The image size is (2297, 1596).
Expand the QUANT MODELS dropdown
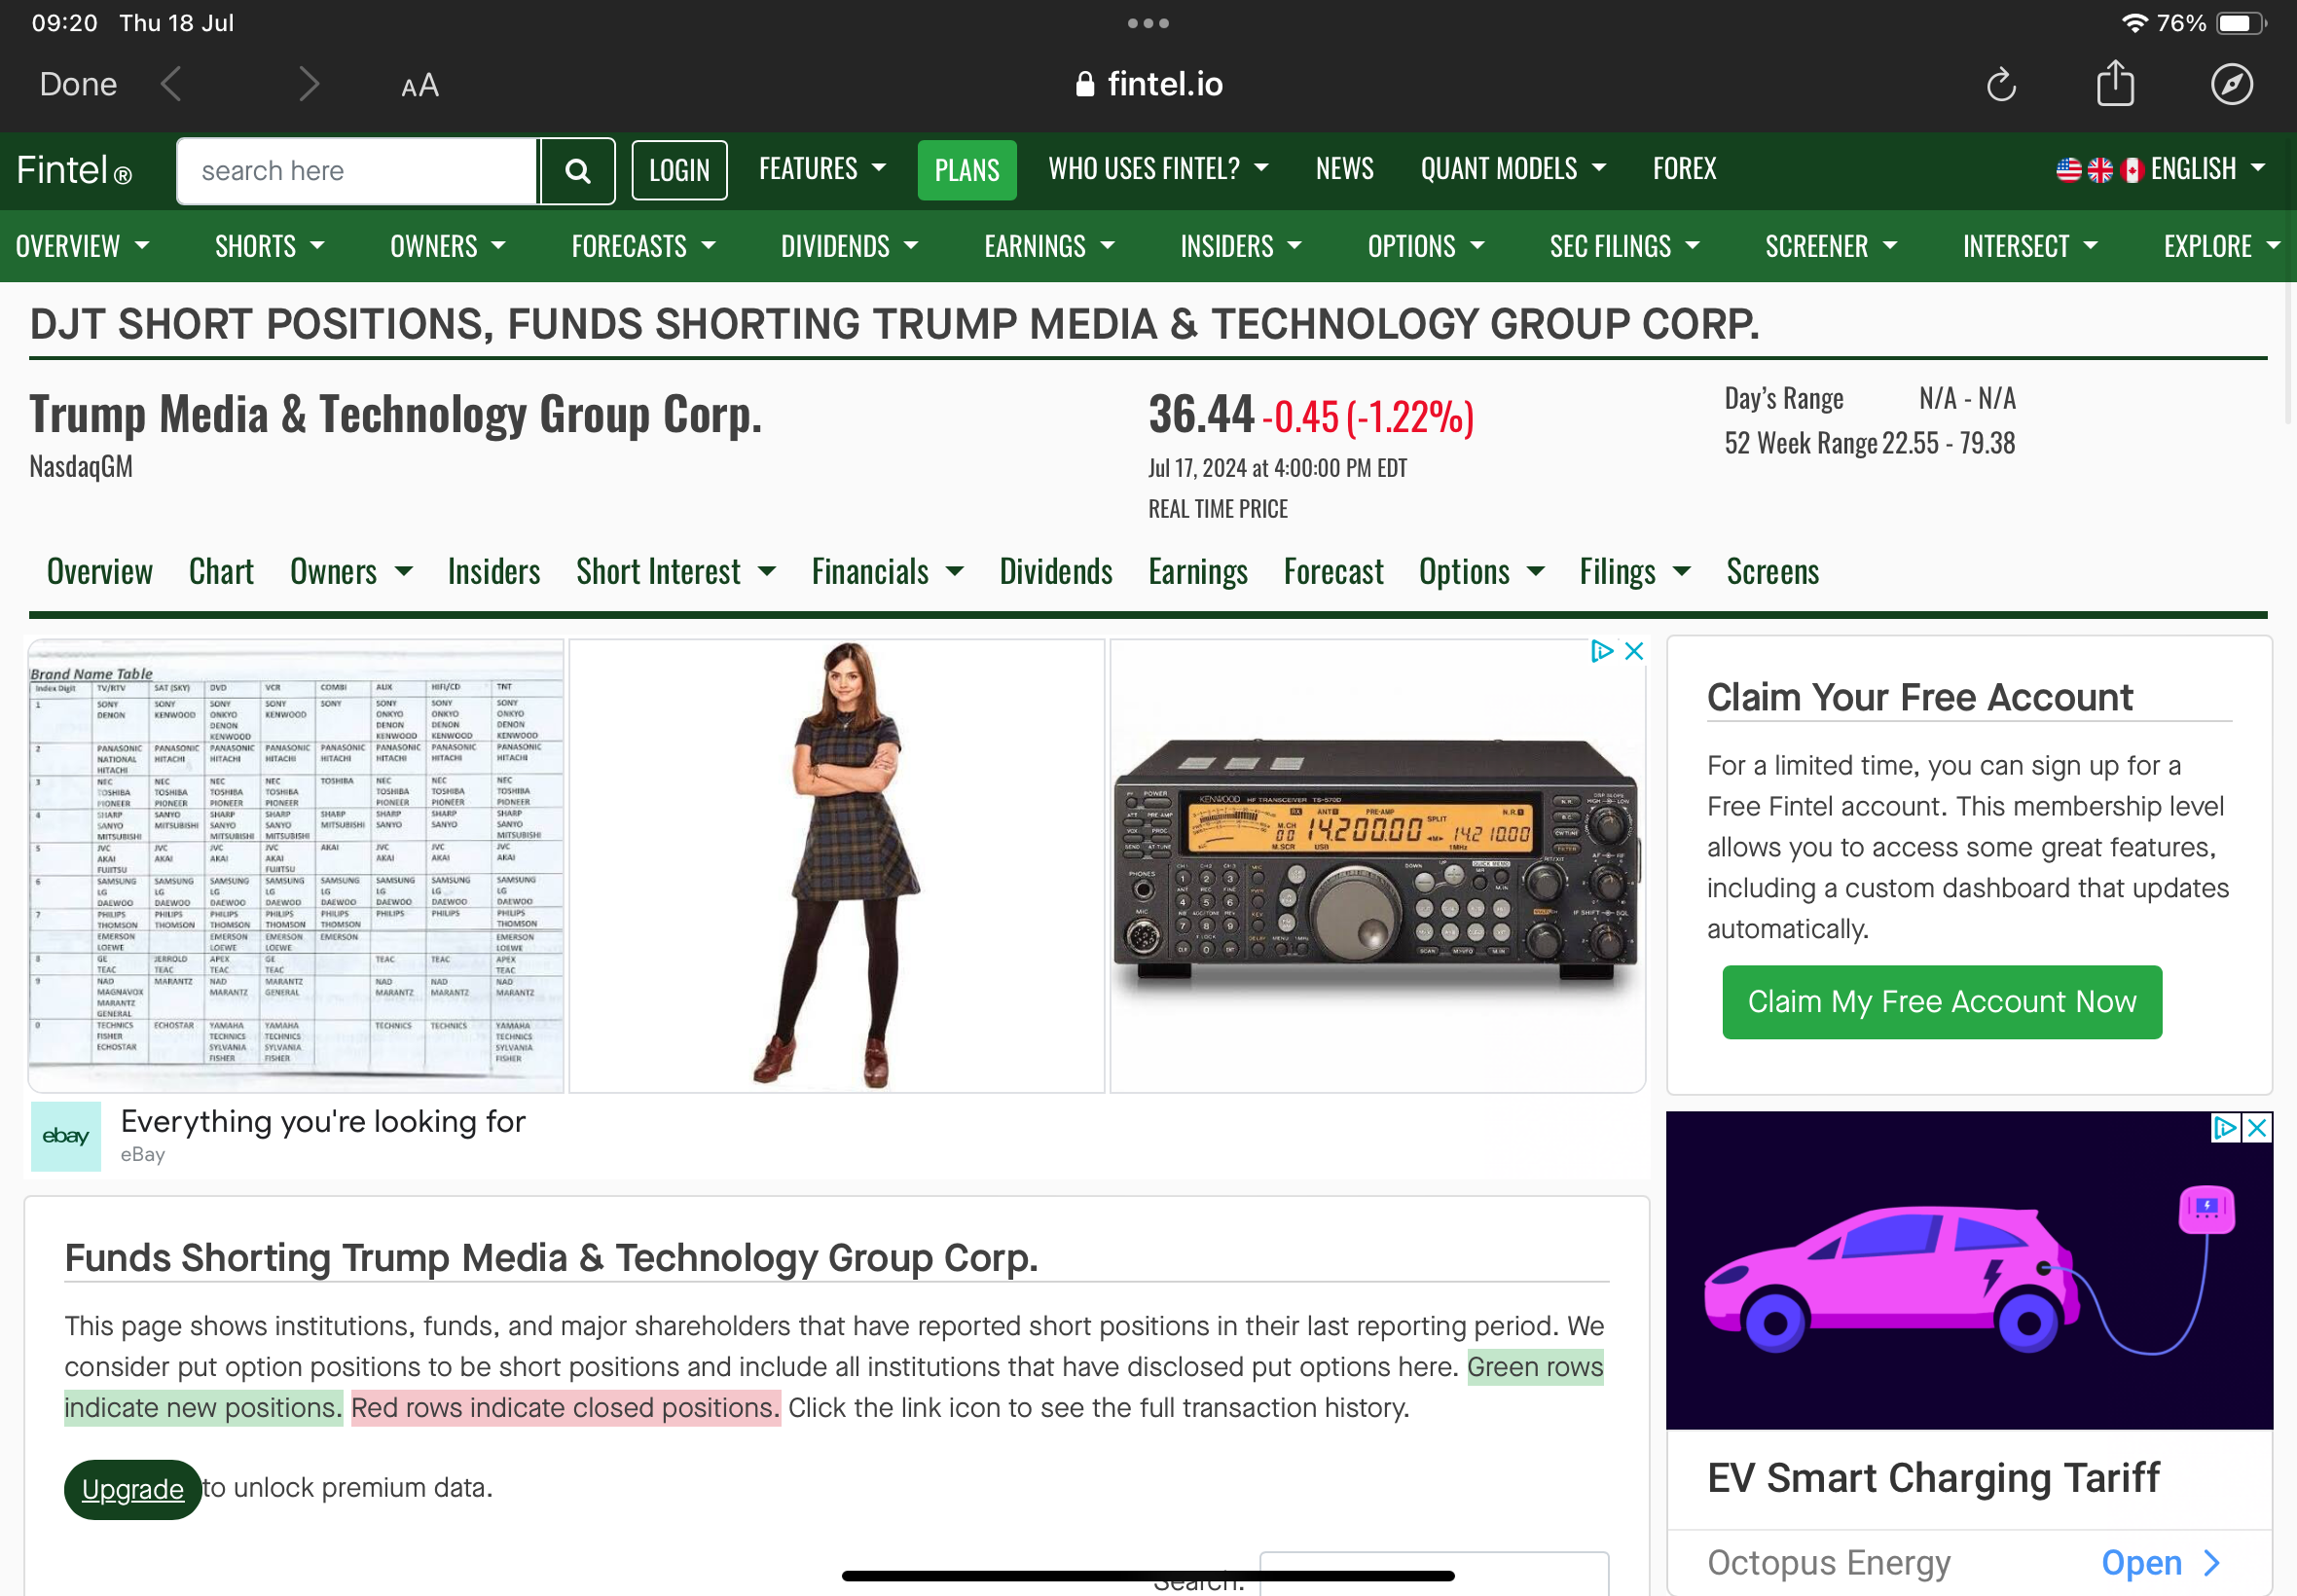(x=1513, y=169)
